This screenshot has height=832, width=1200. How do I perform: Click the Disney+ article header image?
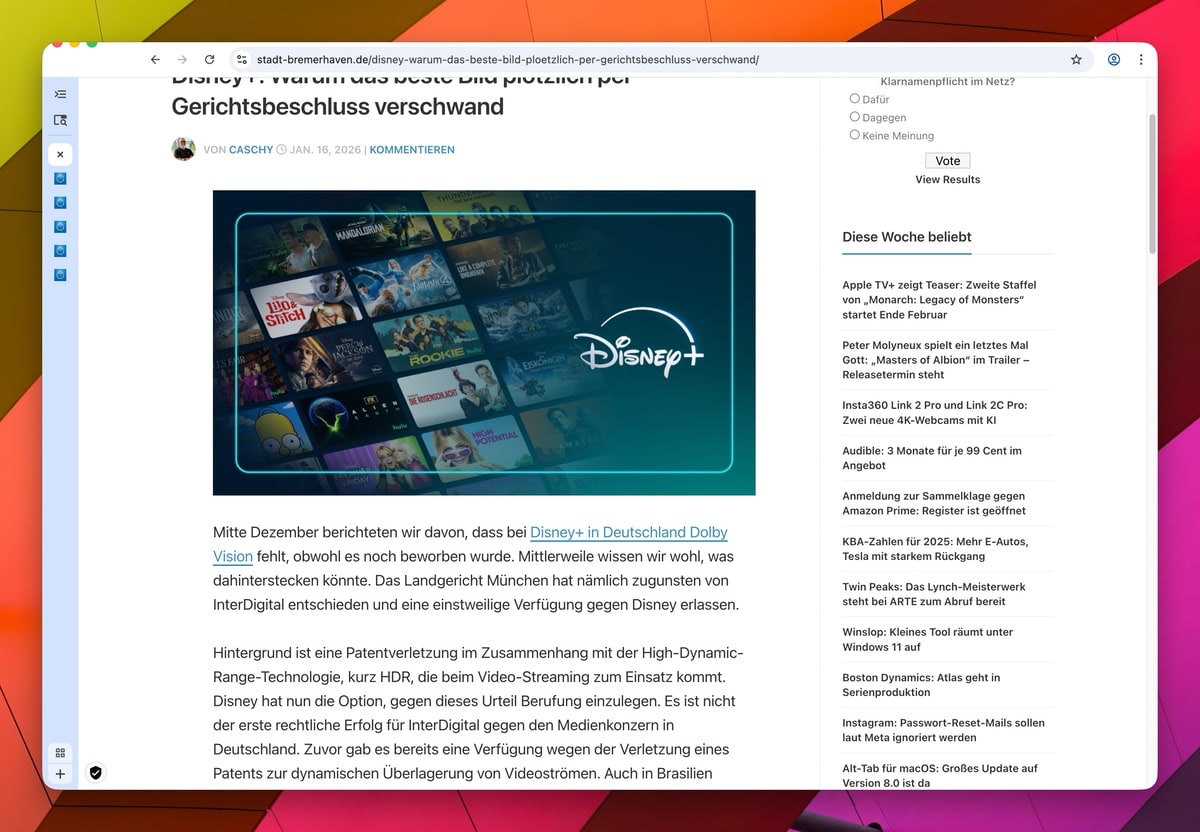click(x=484, y=343)
